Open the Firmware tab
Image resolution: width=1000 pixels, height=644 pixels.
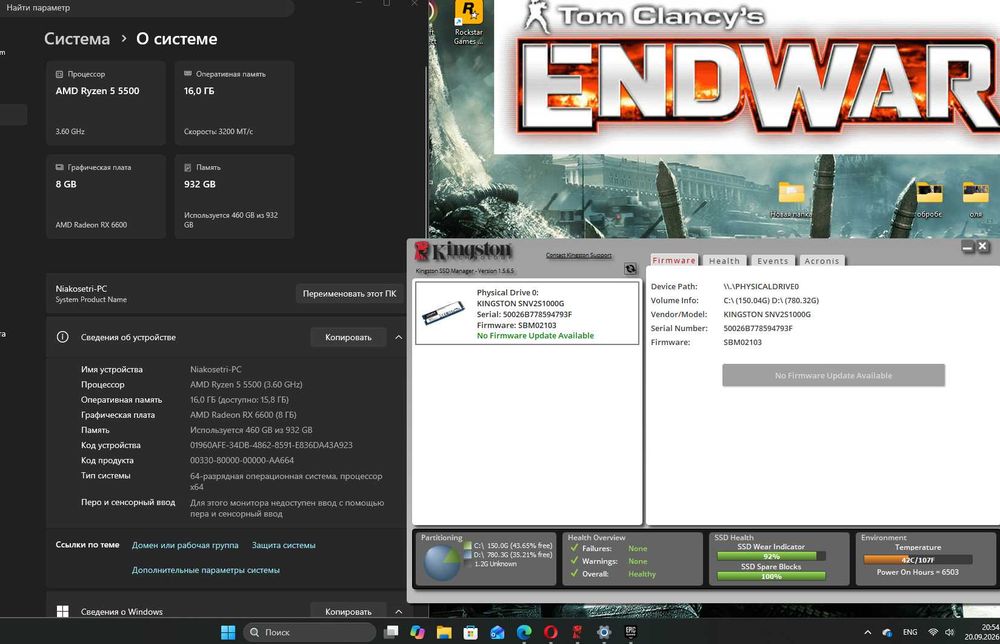(673, 260)
